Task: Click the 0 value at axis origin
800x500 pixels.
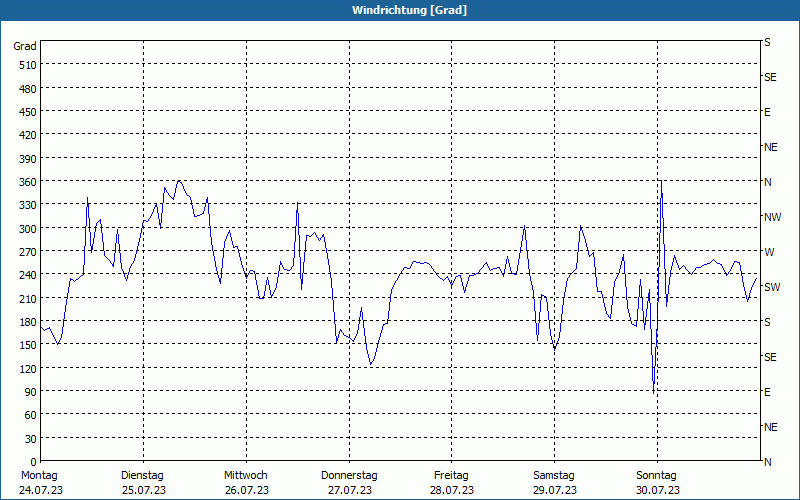Action: tap(34, 462)
